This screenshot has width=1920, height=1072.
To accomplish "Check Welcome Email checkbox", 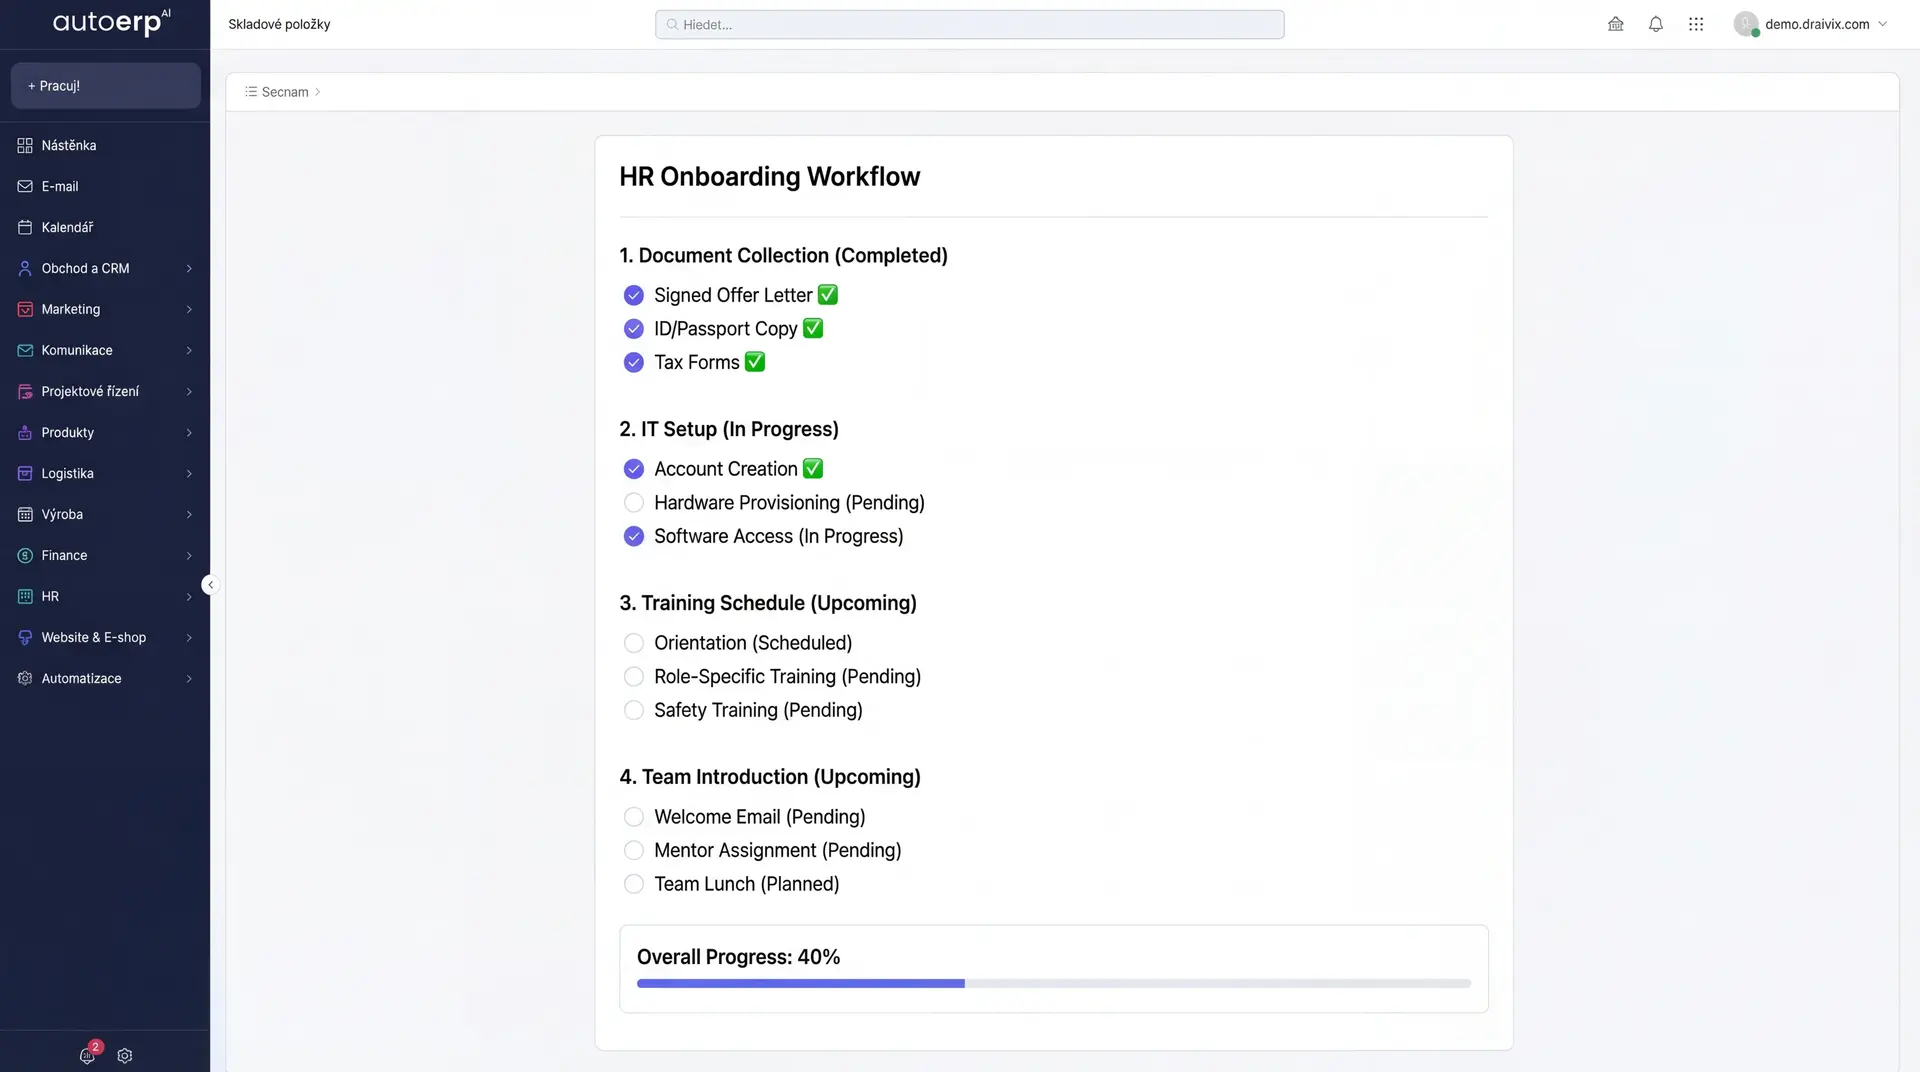I will 634,817.
